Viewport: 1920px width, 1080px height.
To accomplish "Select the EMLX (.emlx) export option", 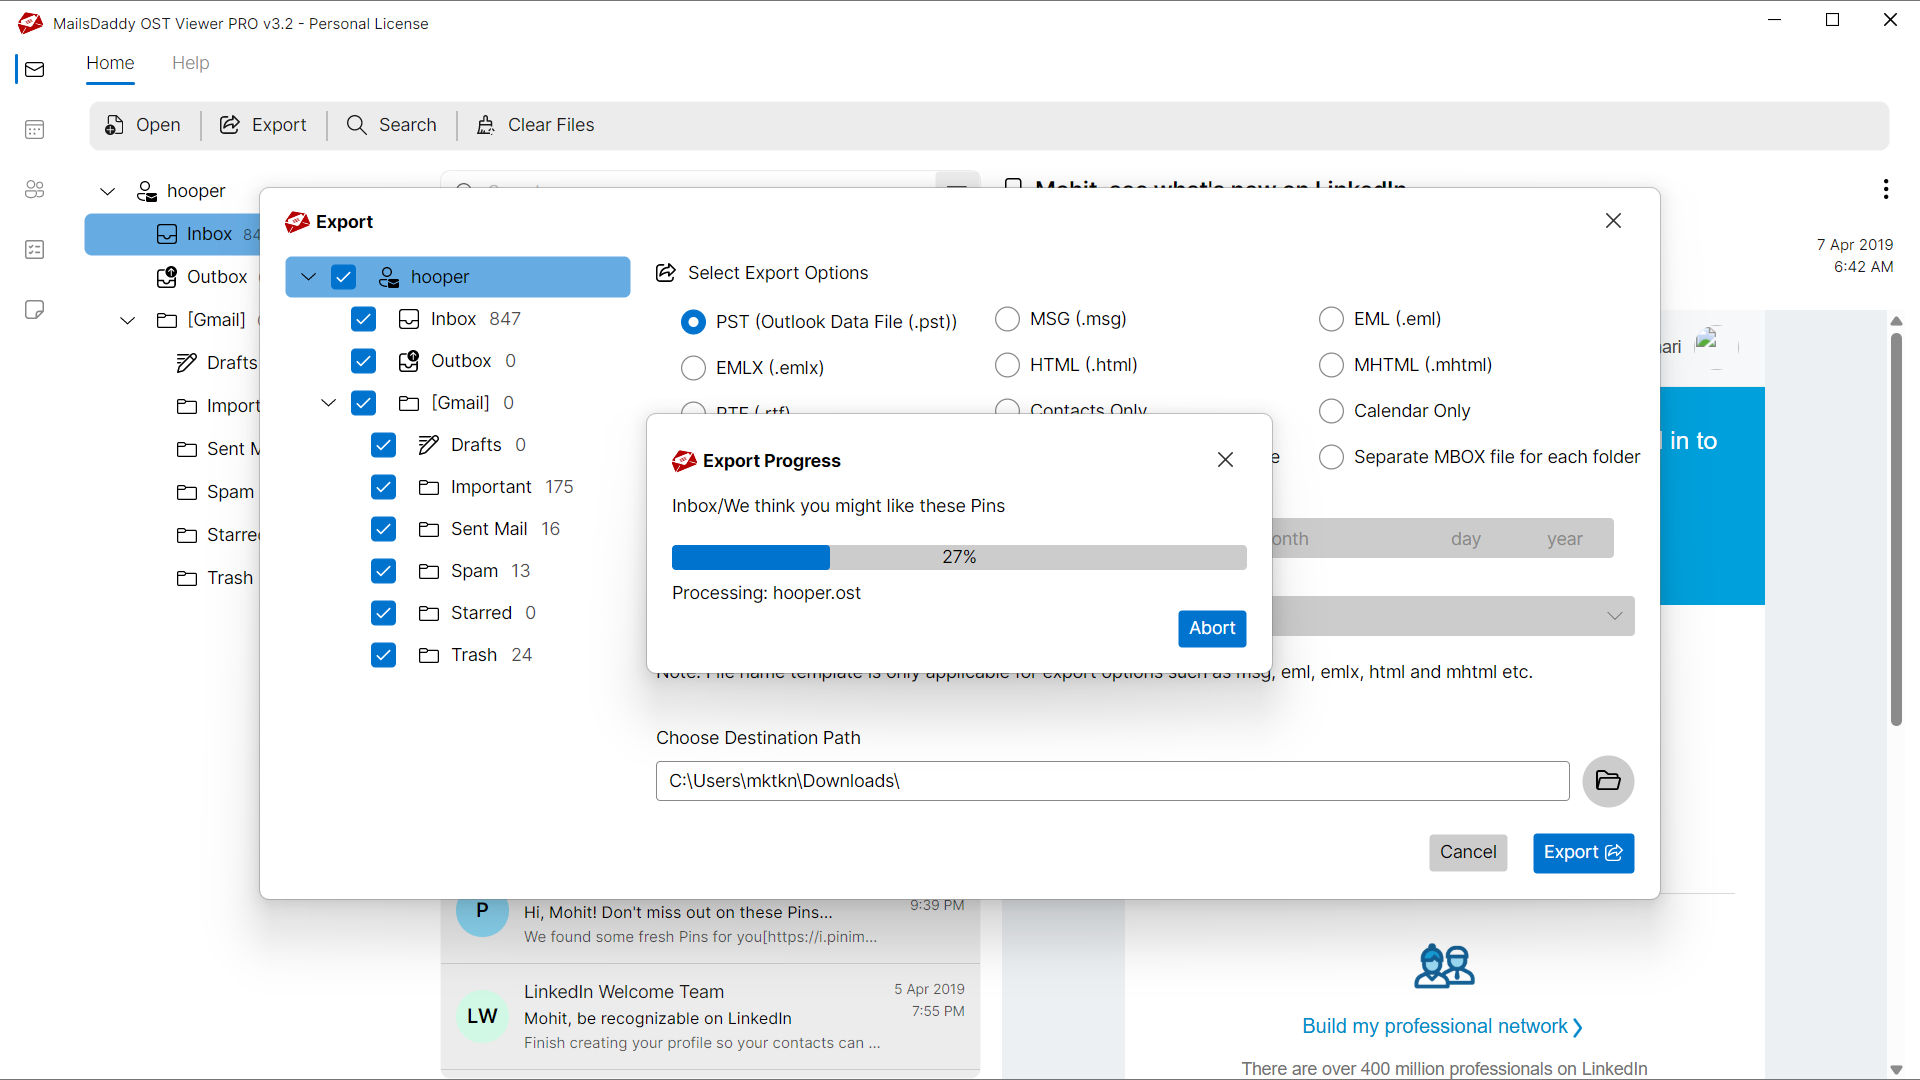I will [693, 368].
